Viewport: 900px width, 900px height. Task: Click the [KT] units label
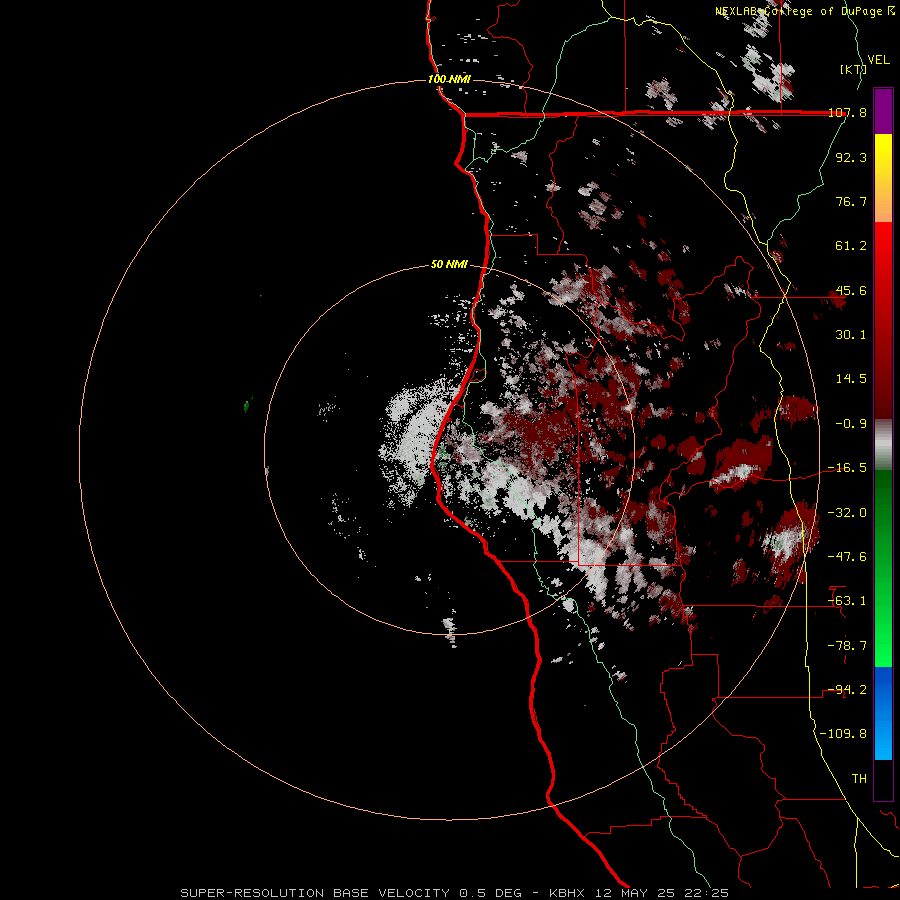click(x=853, y=69)
